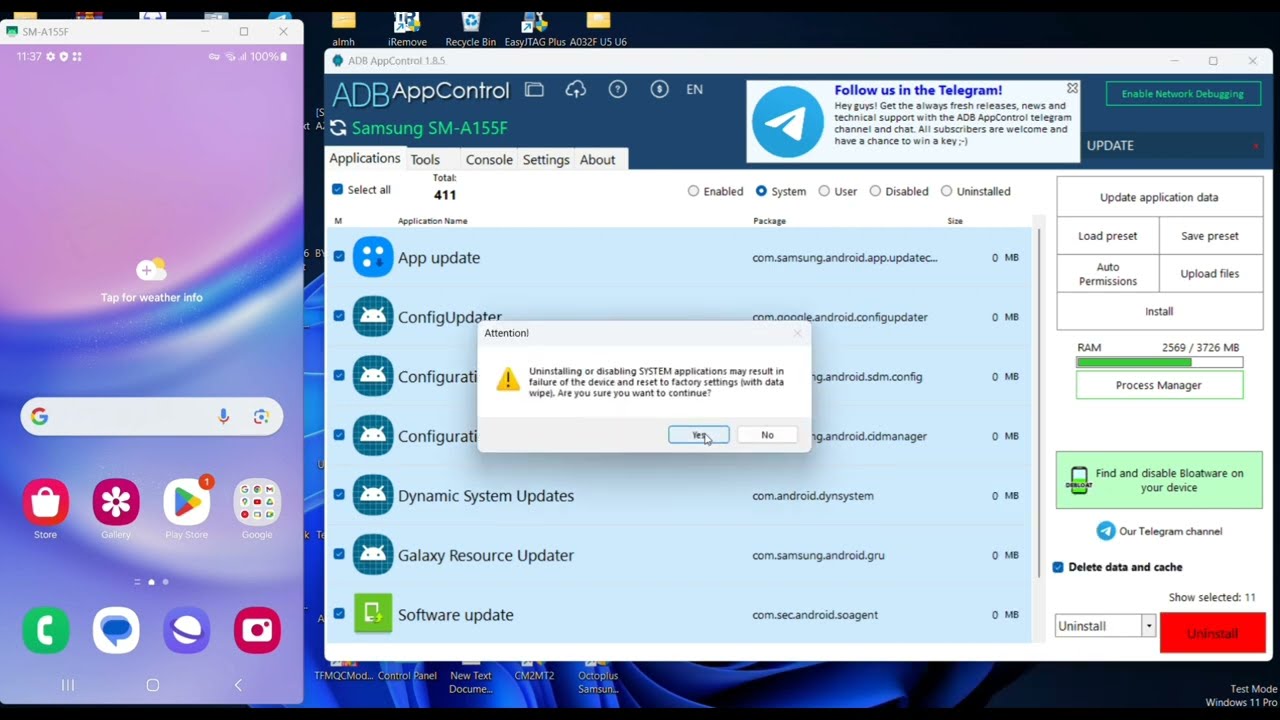
Task: Change language via EN label
Action: (694, 90)
